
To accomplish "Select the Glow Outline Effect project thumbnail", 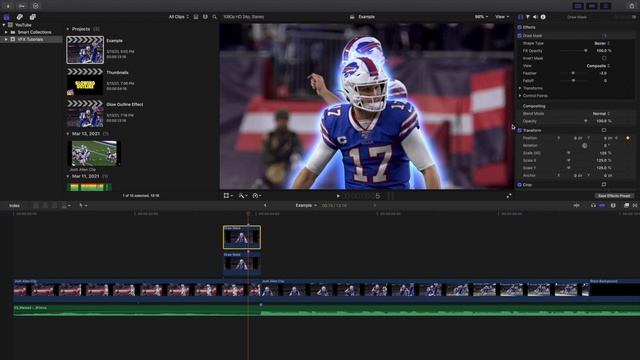I will pos(85,113).
